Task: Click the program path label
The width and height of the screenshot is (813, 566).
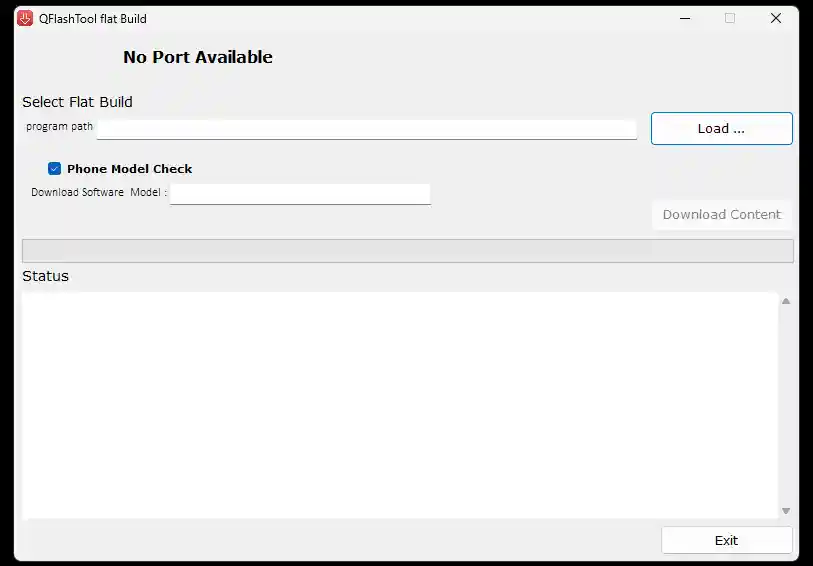Action: 60,126
